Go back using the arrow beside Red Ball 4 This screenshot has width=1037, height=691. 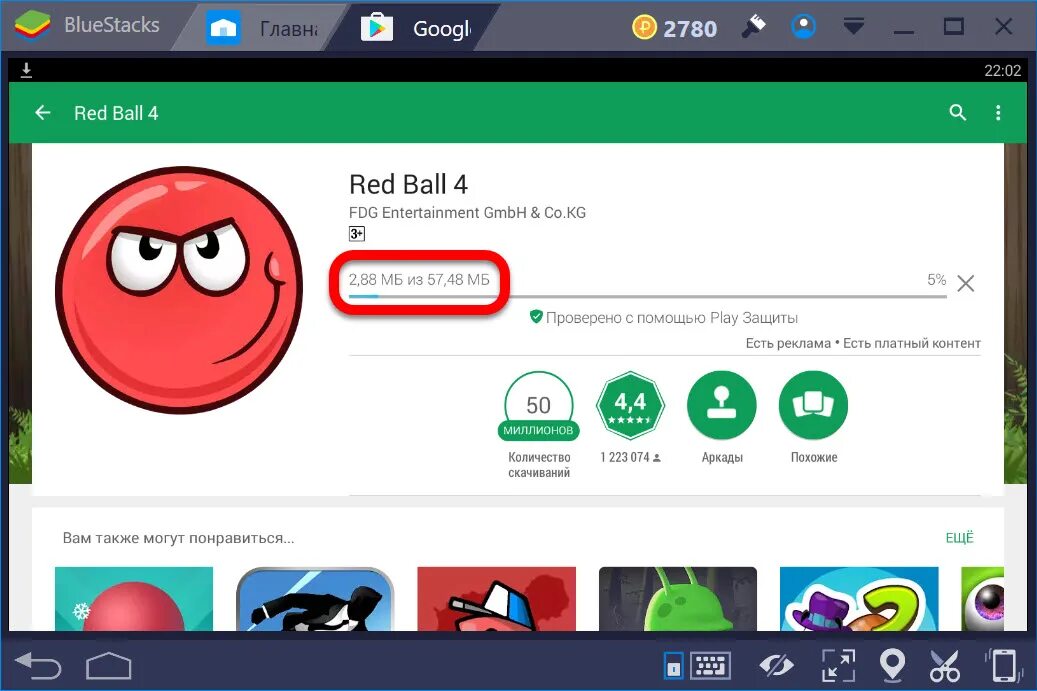[43, 113]
